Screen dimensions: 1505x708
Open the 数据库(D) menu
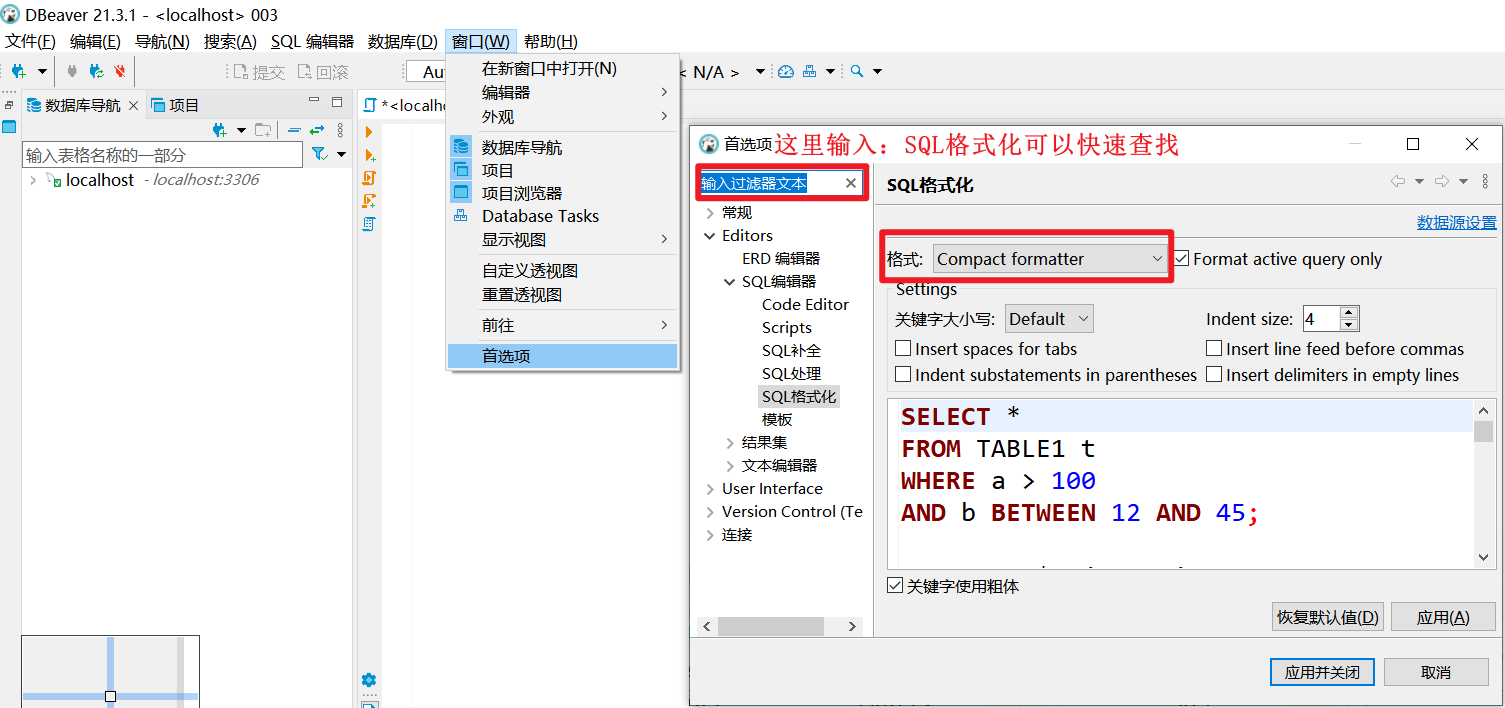click(x=403, y=41)
